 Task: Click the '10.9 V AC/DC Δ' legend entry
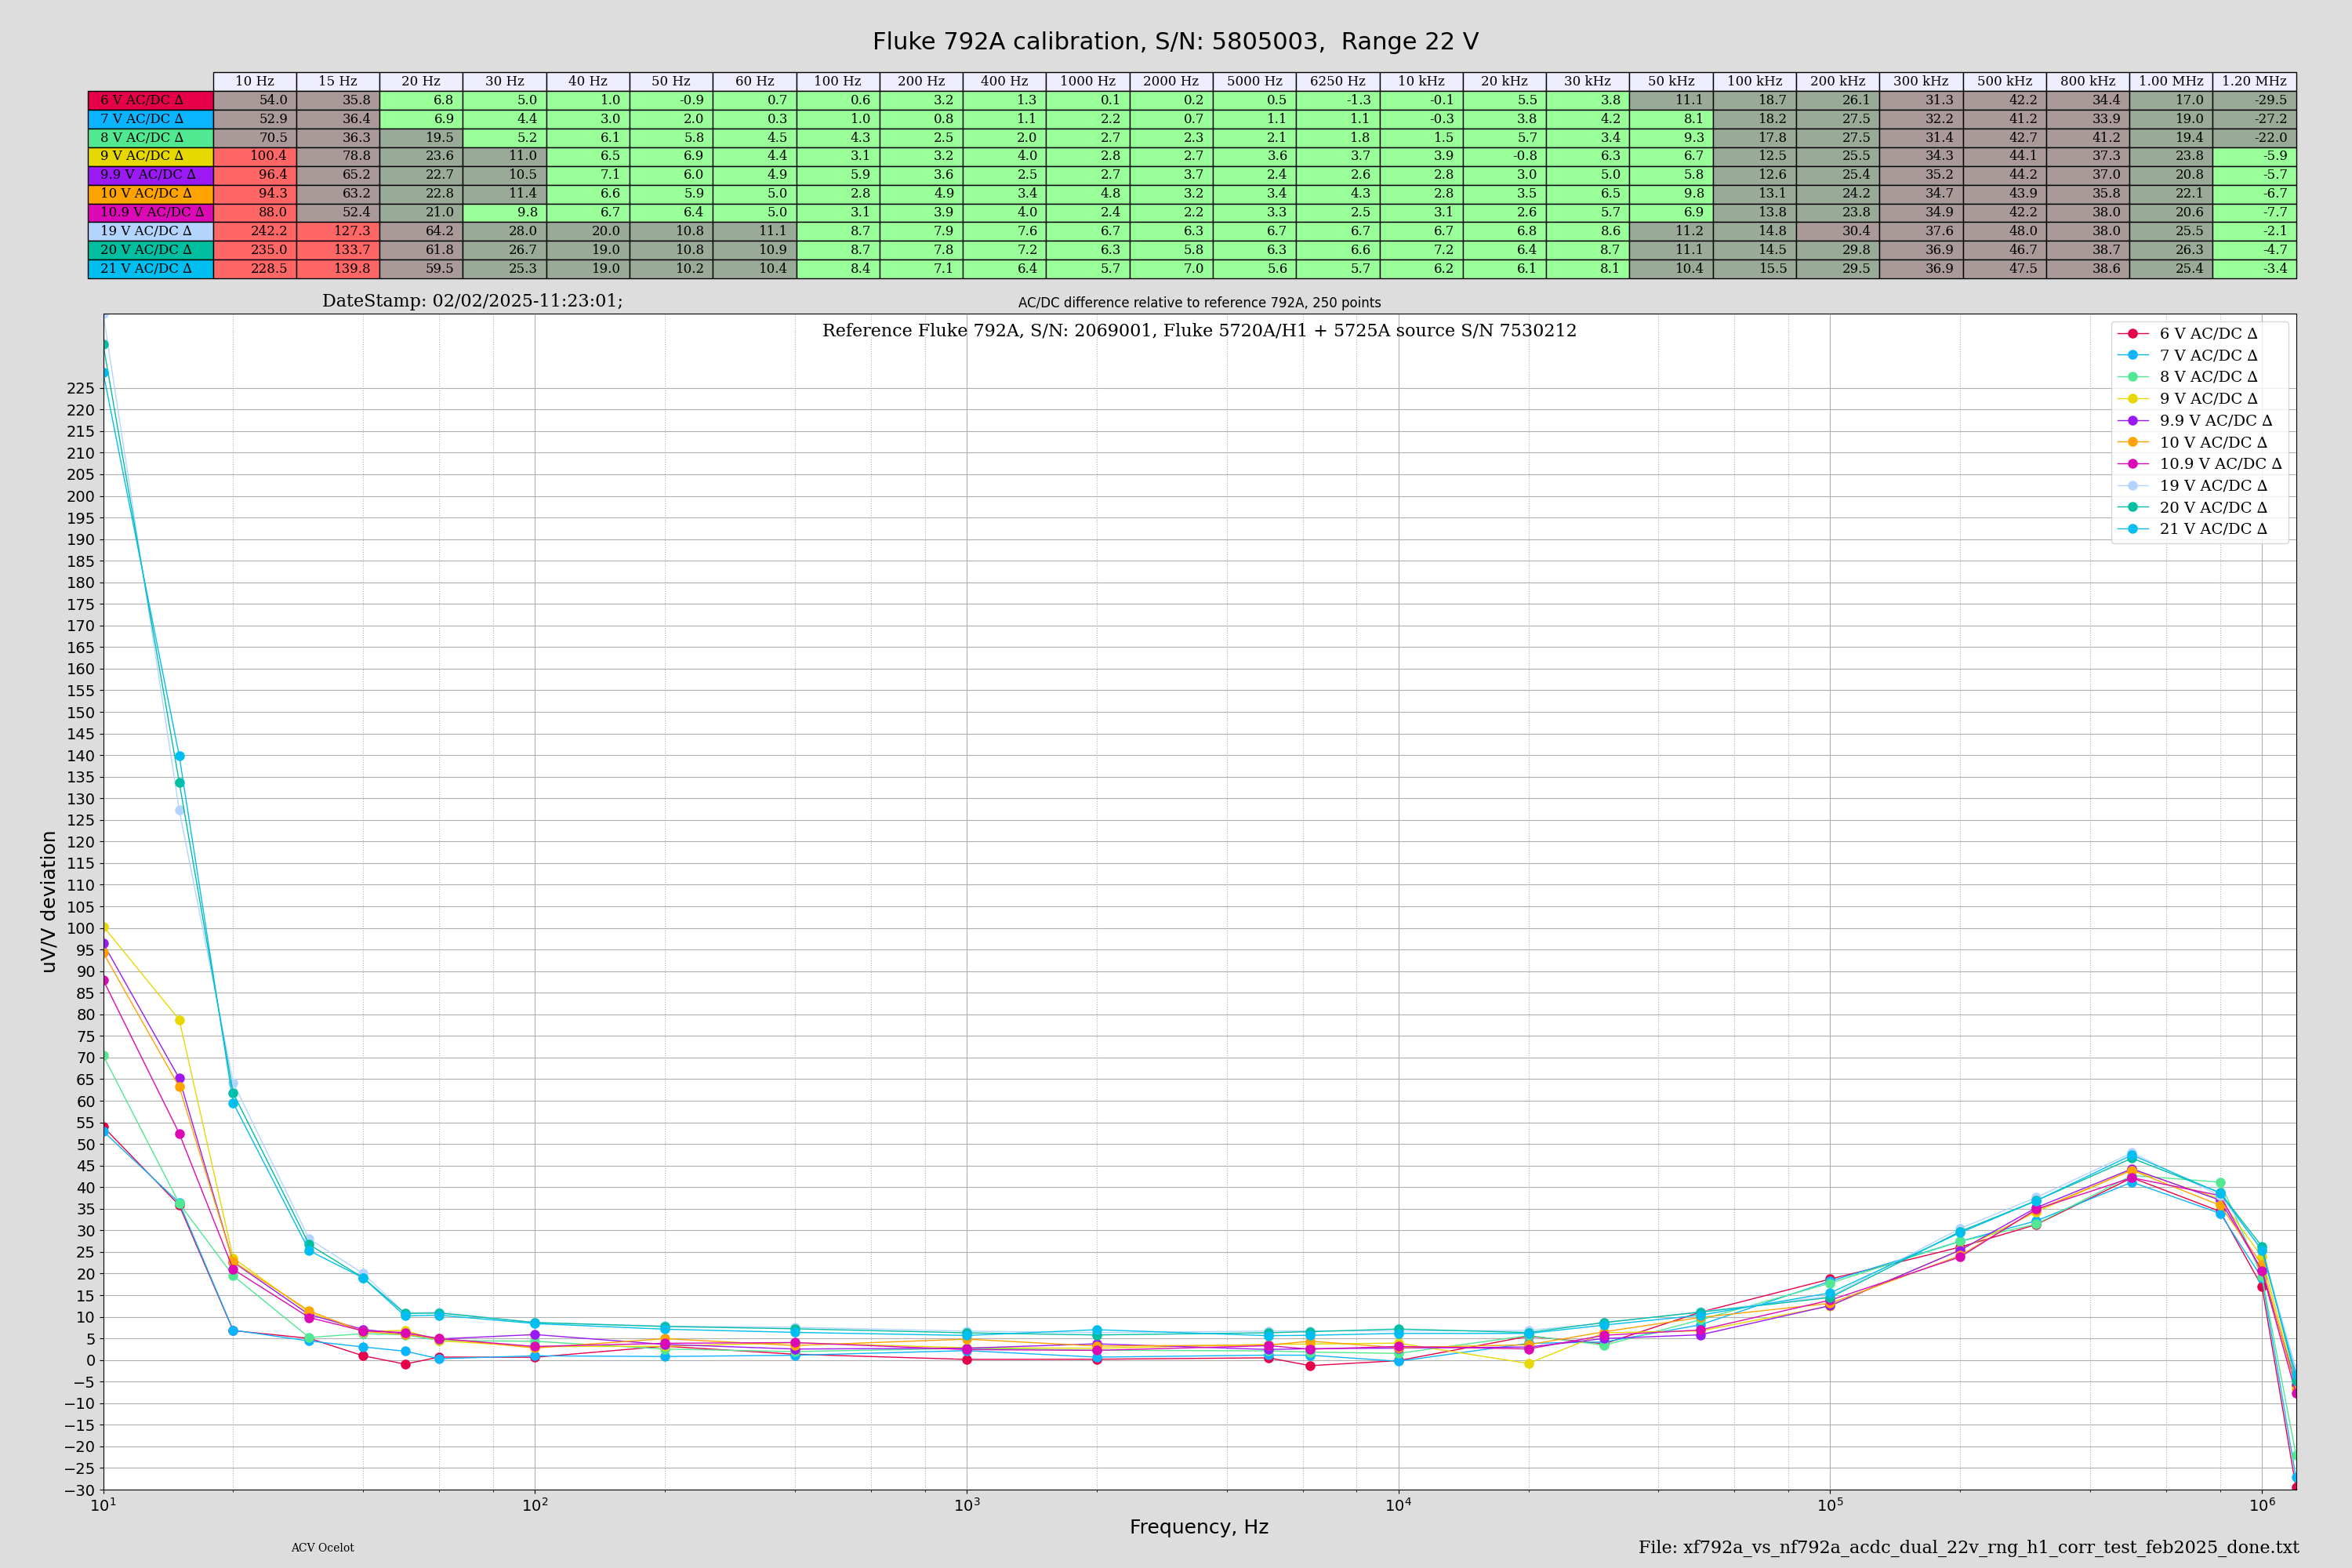click(x=2199, y=464)
